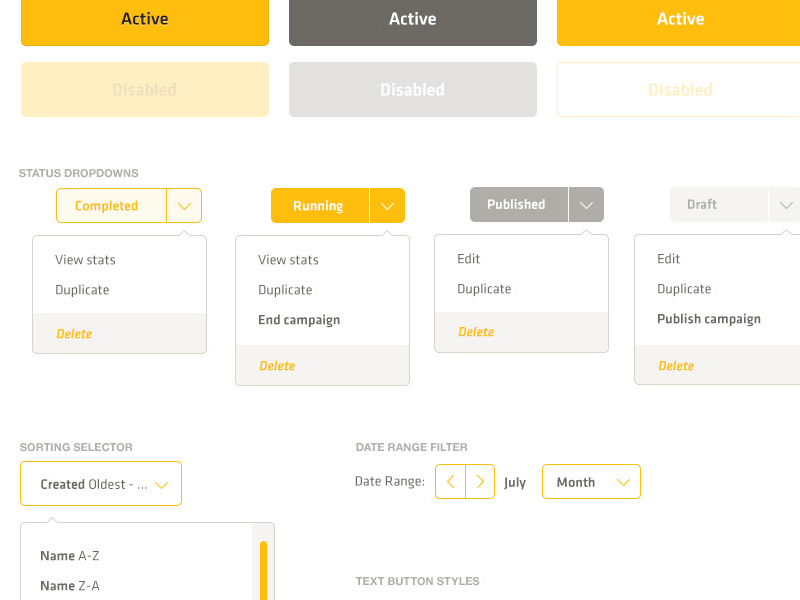800x600 pixels.
Task: Choose Delete in the Draft menu
Action: (677, 366)
